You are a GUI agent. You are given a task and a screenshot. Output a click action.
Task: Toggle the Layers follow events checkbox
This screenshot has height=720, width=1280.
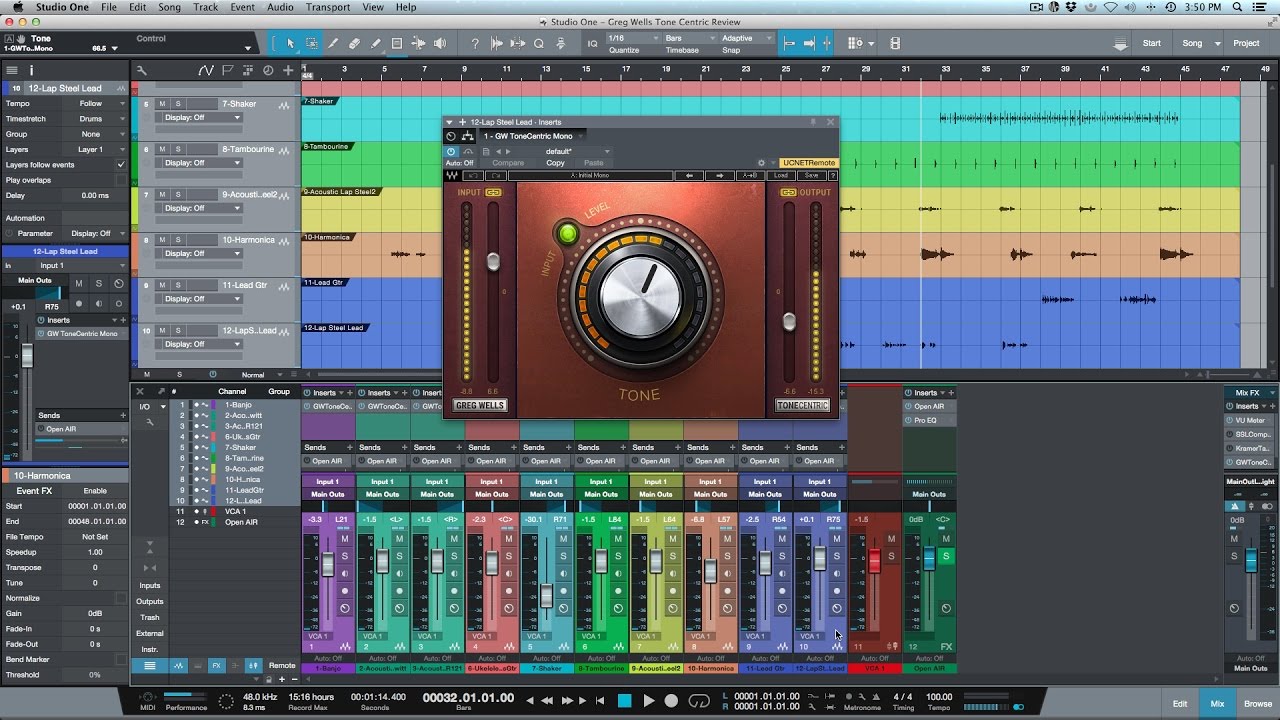click(x=121, y=165)
